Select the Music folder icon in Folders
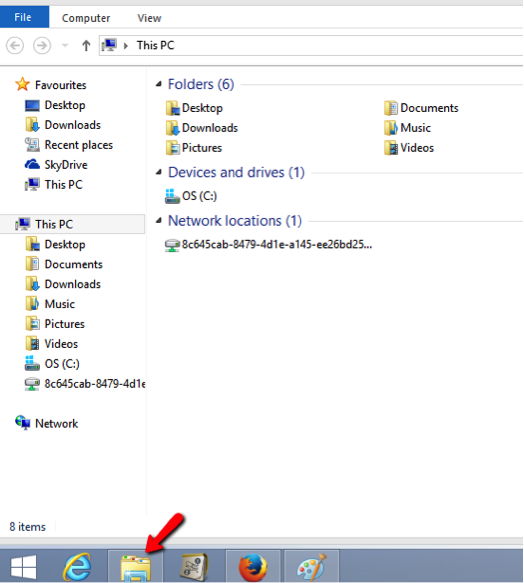524x583 pixels. coord(391,128)
